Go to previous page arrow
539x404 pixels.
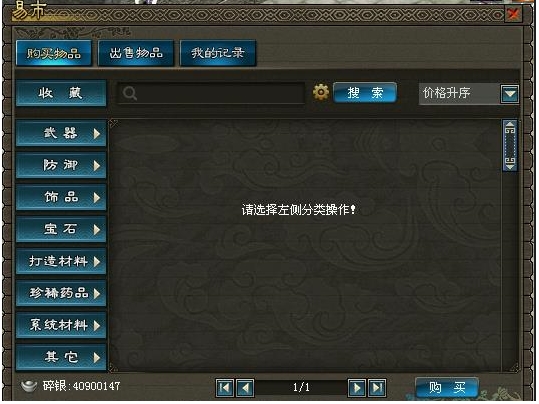pyautogui.click(x=245, y=388)
